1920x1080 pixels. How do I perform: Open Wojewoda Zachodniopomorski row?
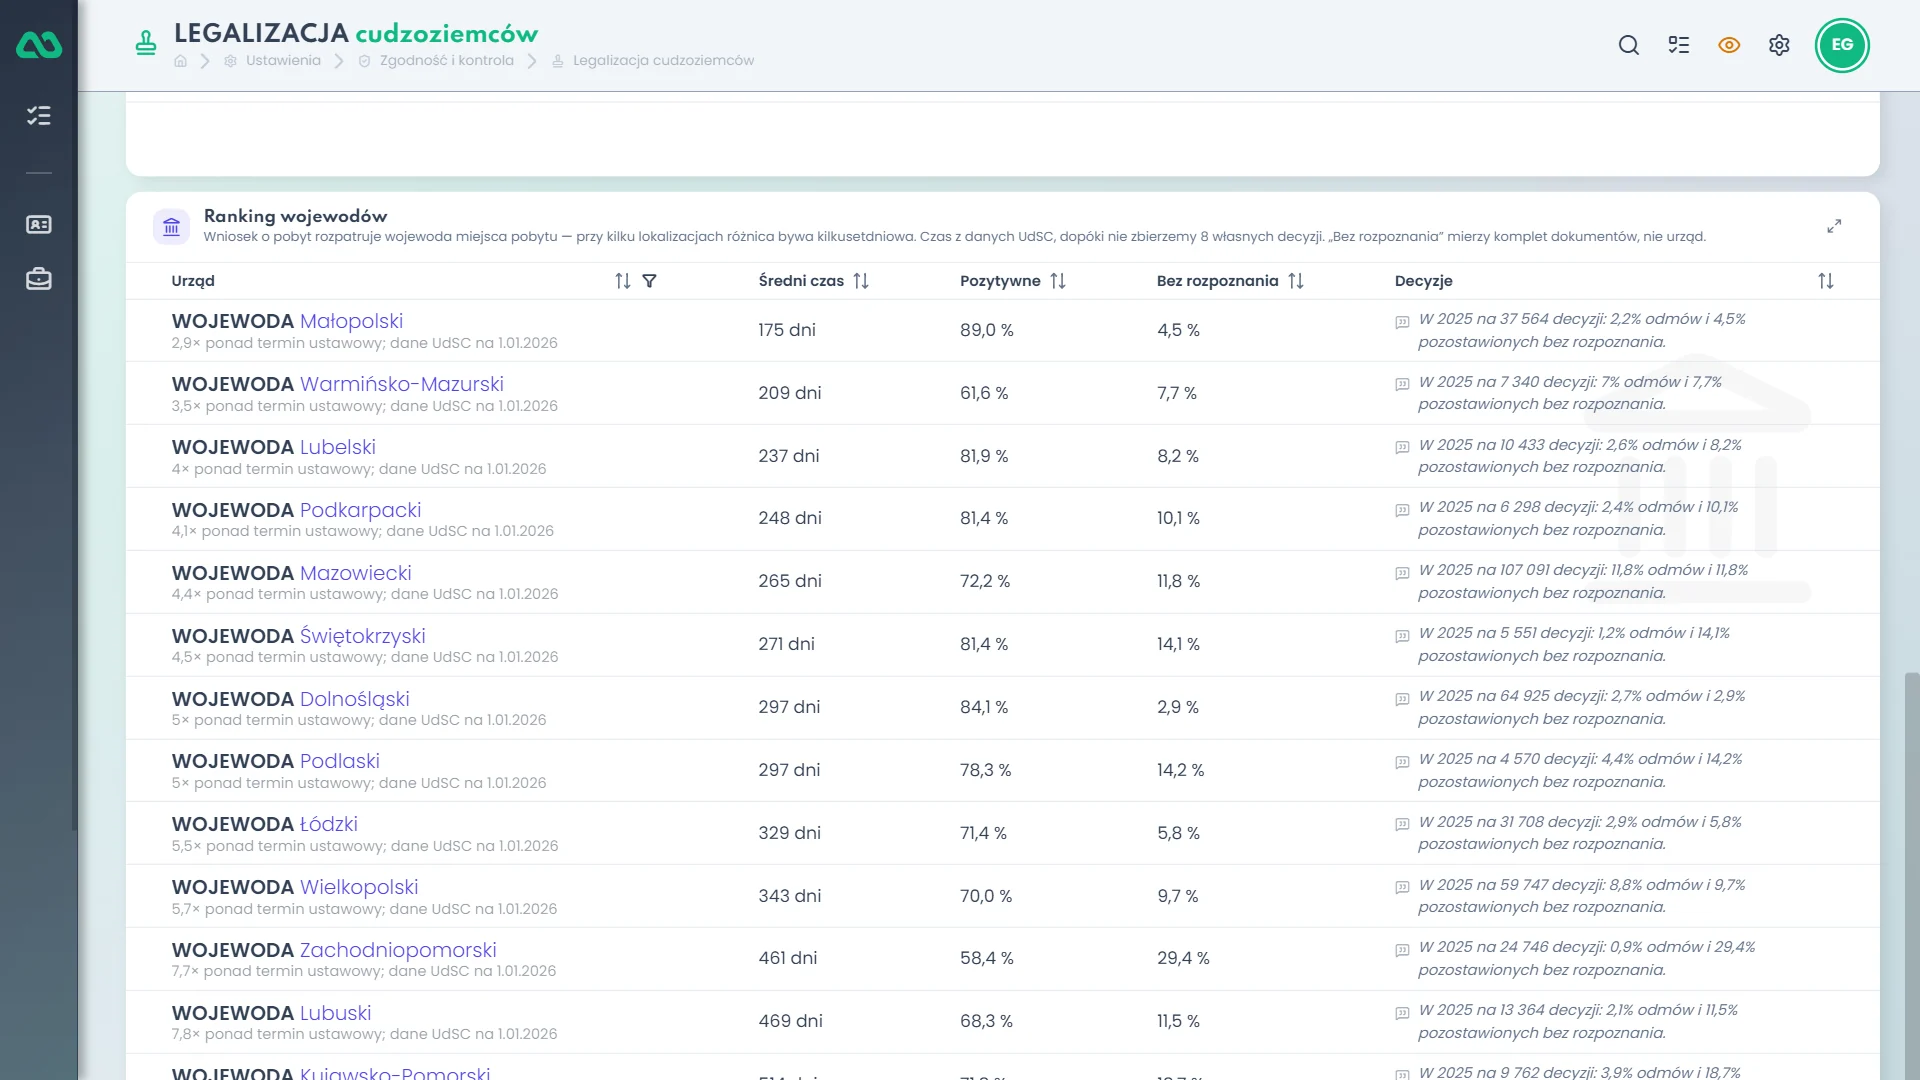[1002, 959]
